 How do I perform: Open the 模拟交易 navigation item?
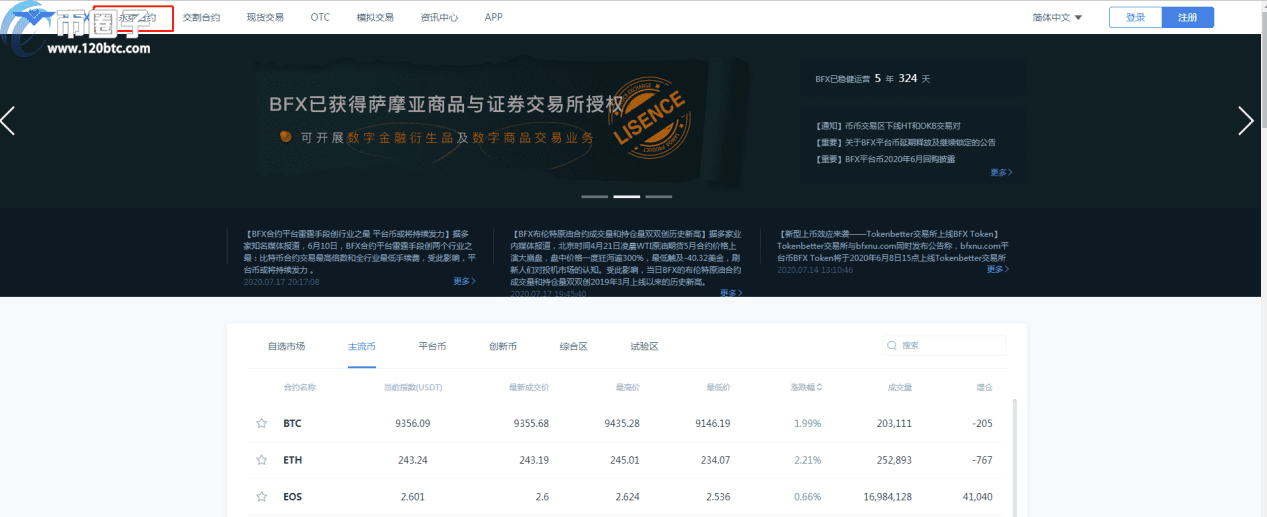point(375,18)
